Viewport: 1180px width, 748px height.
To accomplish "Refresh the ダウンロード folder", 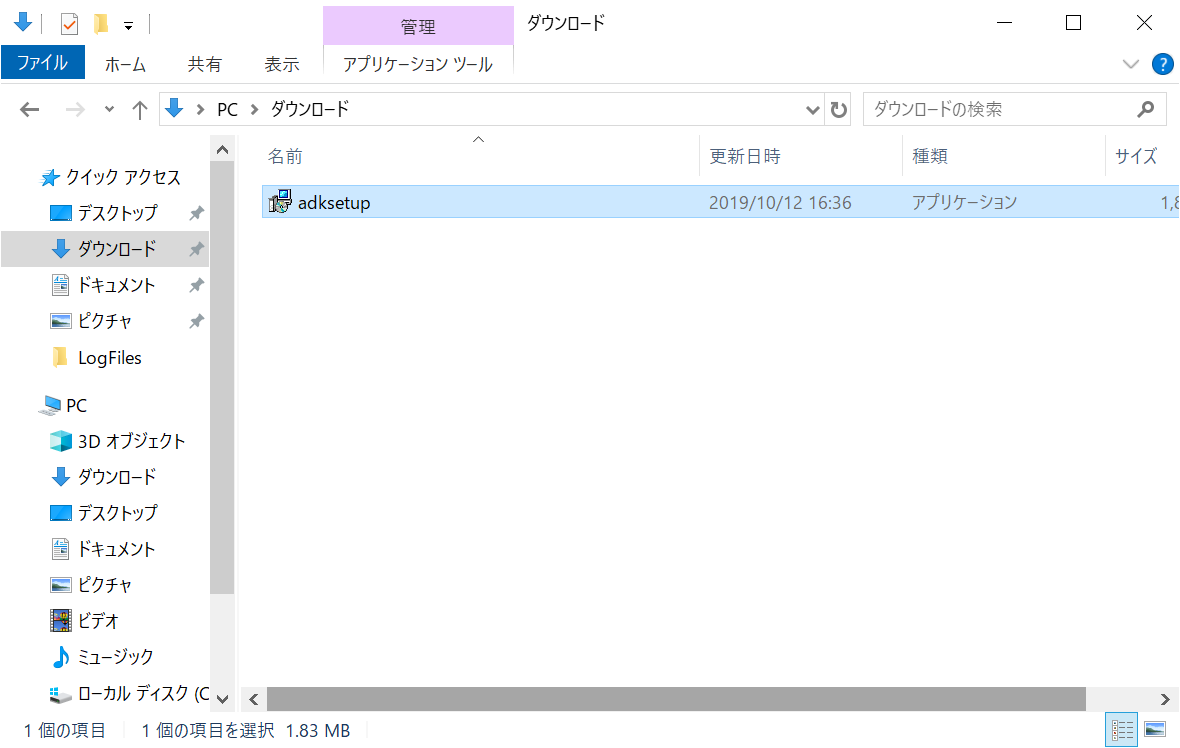I will tap(838, 110).
